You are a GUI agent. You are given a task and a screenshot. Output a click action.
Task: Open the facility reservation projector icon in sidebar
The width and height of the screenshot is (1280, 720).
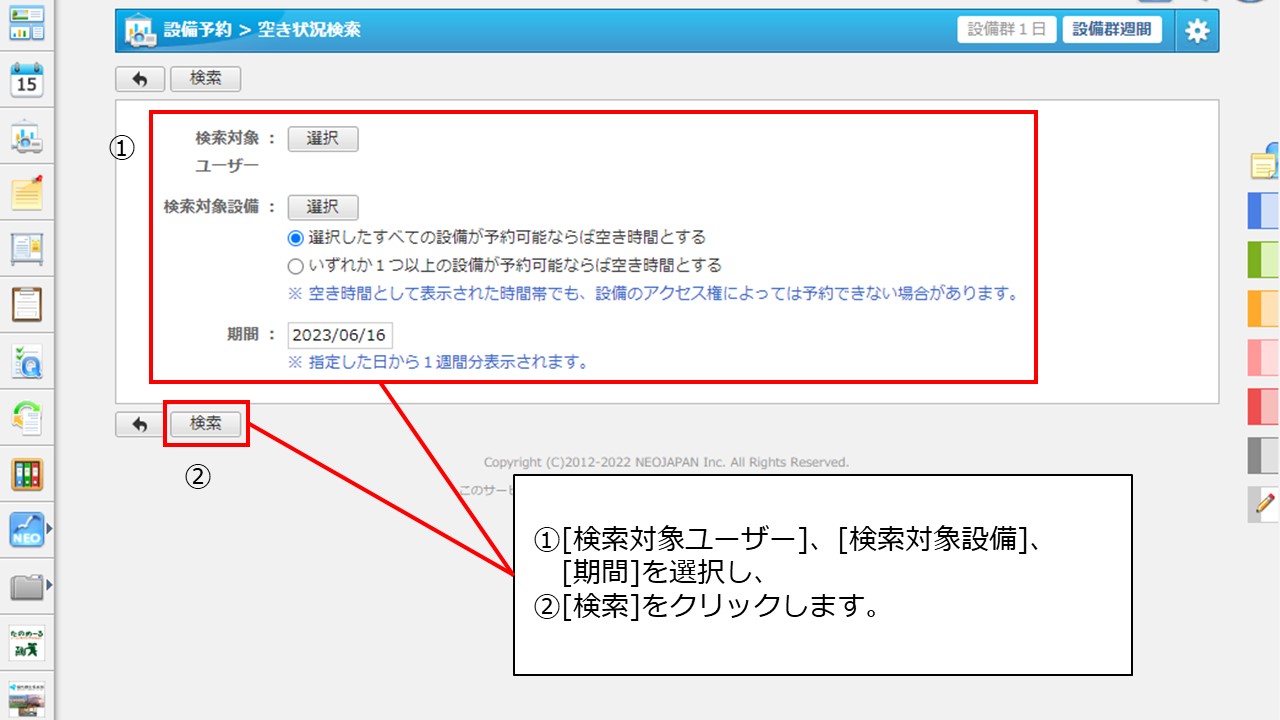tap(27, 137)
